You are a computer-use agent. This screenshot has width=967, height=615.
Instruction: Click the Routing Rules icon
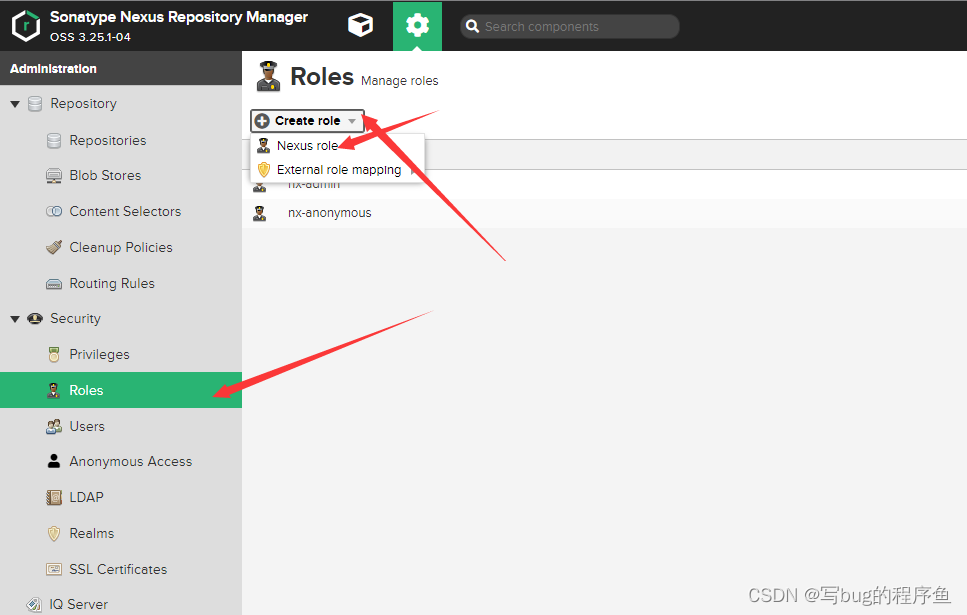[54, 284]
